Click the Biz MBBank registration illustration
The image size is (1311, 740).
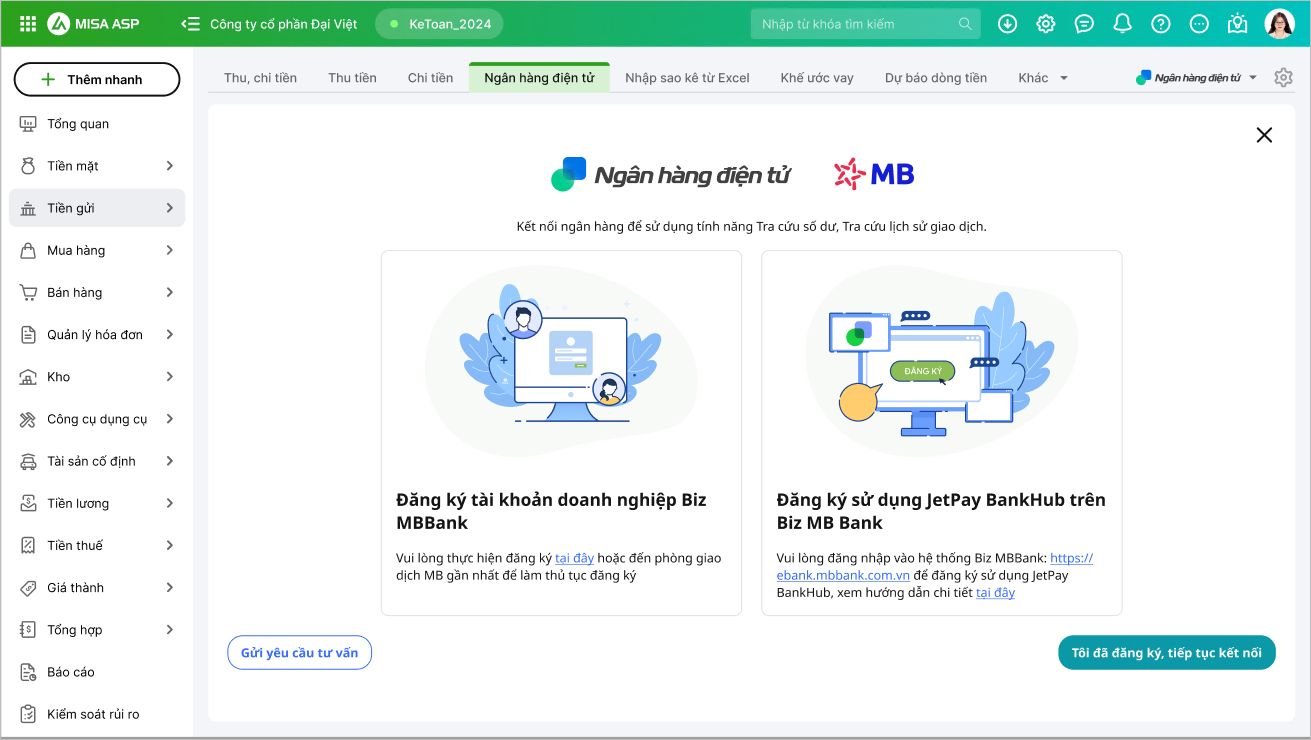tap(561, 360)
